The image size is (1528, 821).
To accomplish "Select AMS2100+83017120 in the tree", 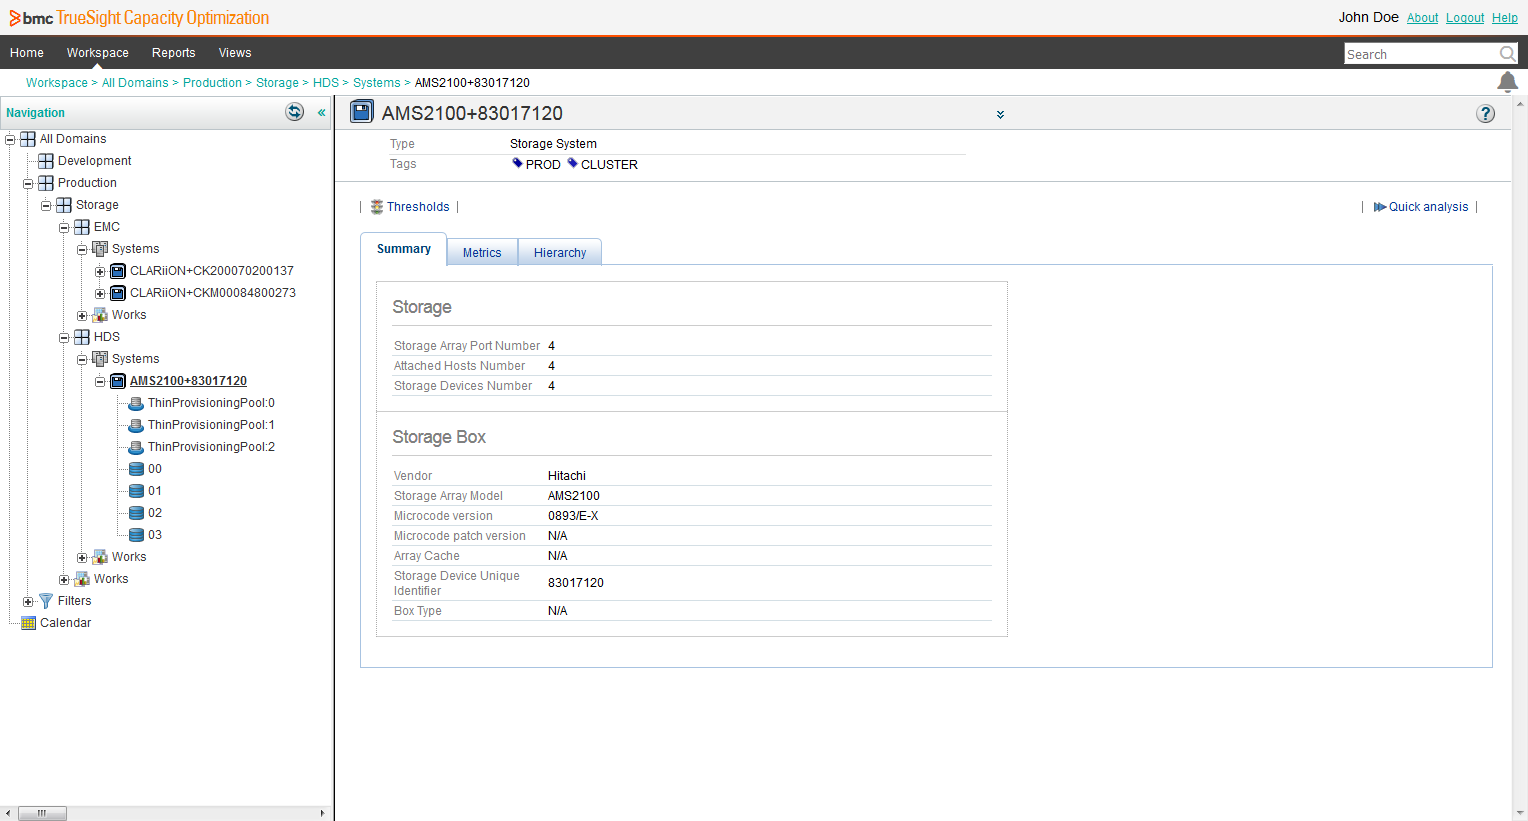I will (x=188, y=381).
